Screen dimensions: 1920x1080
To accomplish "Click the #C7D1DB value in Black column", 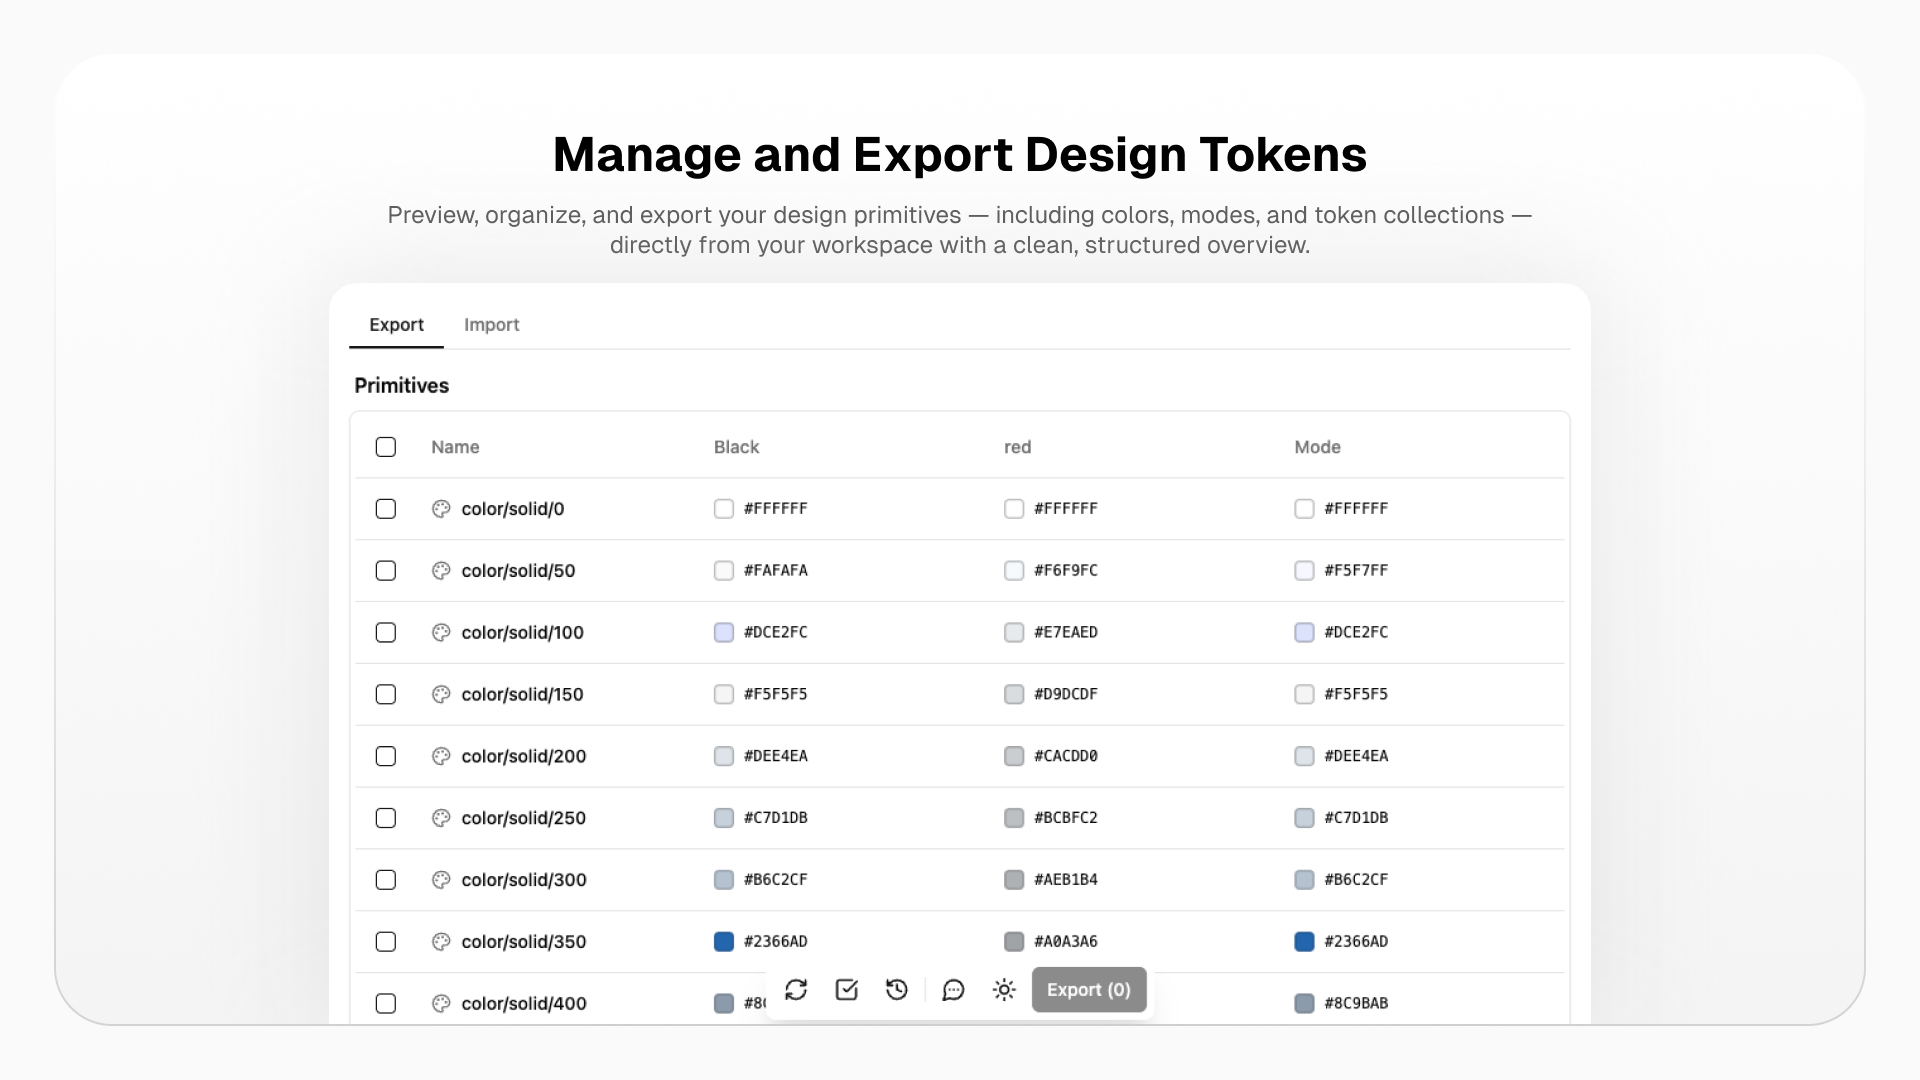I will [776, 818].
